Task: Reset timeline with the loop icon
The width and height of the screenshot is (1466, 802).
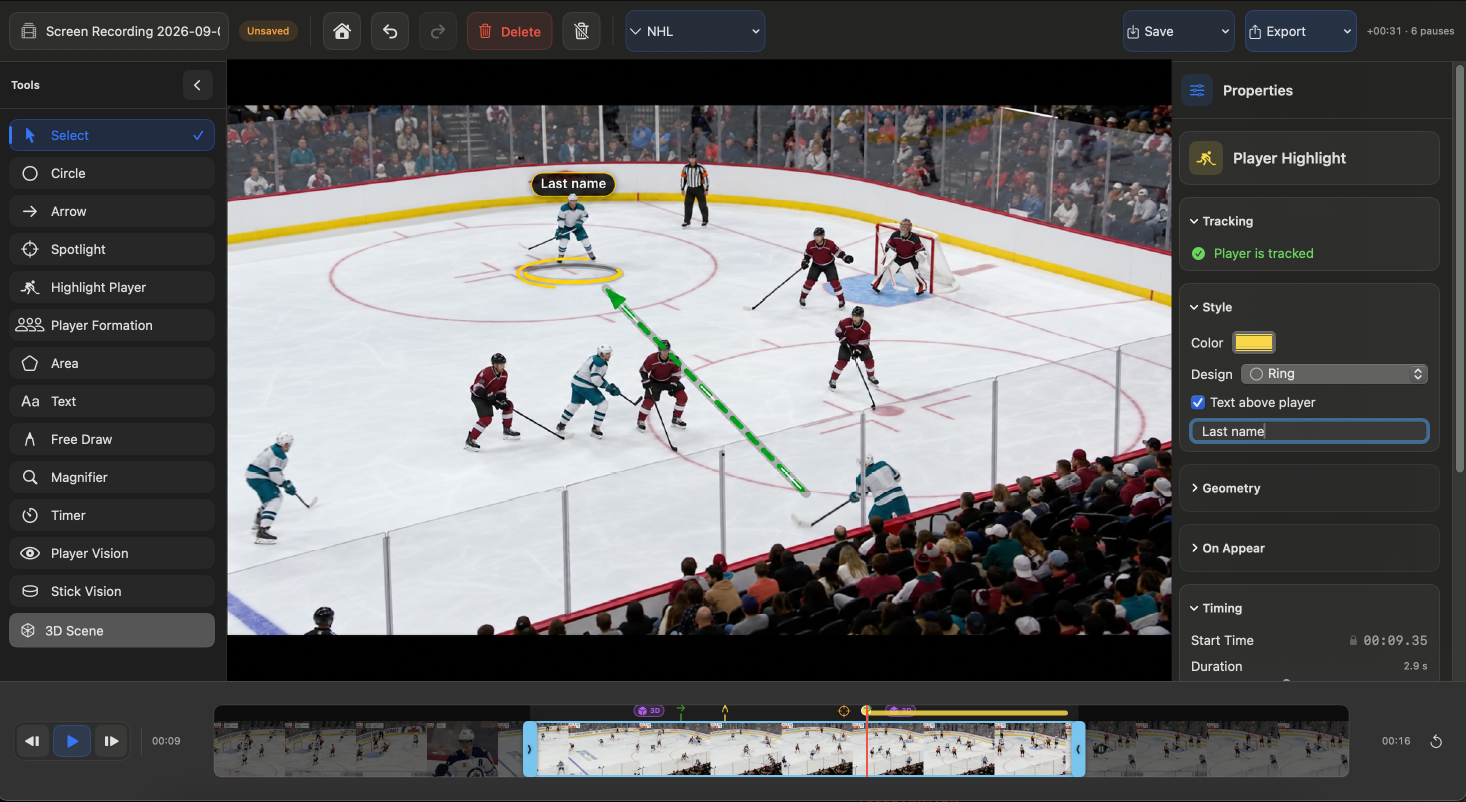Action: (1436, 741)
